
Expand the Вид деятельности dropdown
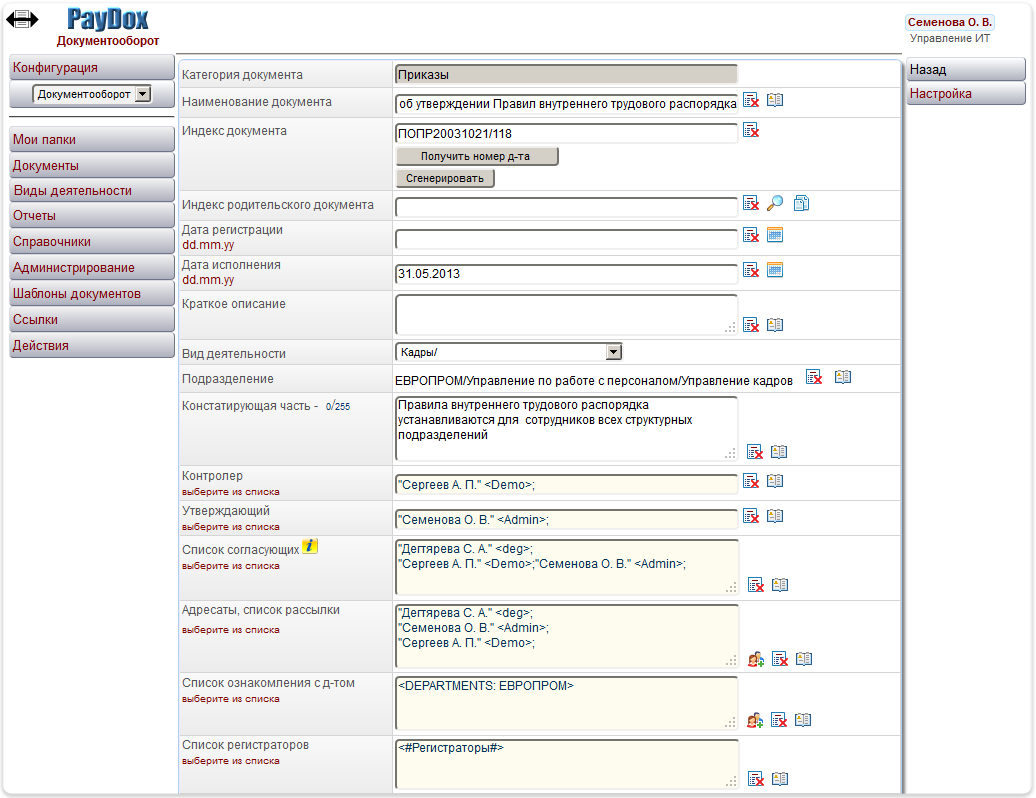point(614,352)
